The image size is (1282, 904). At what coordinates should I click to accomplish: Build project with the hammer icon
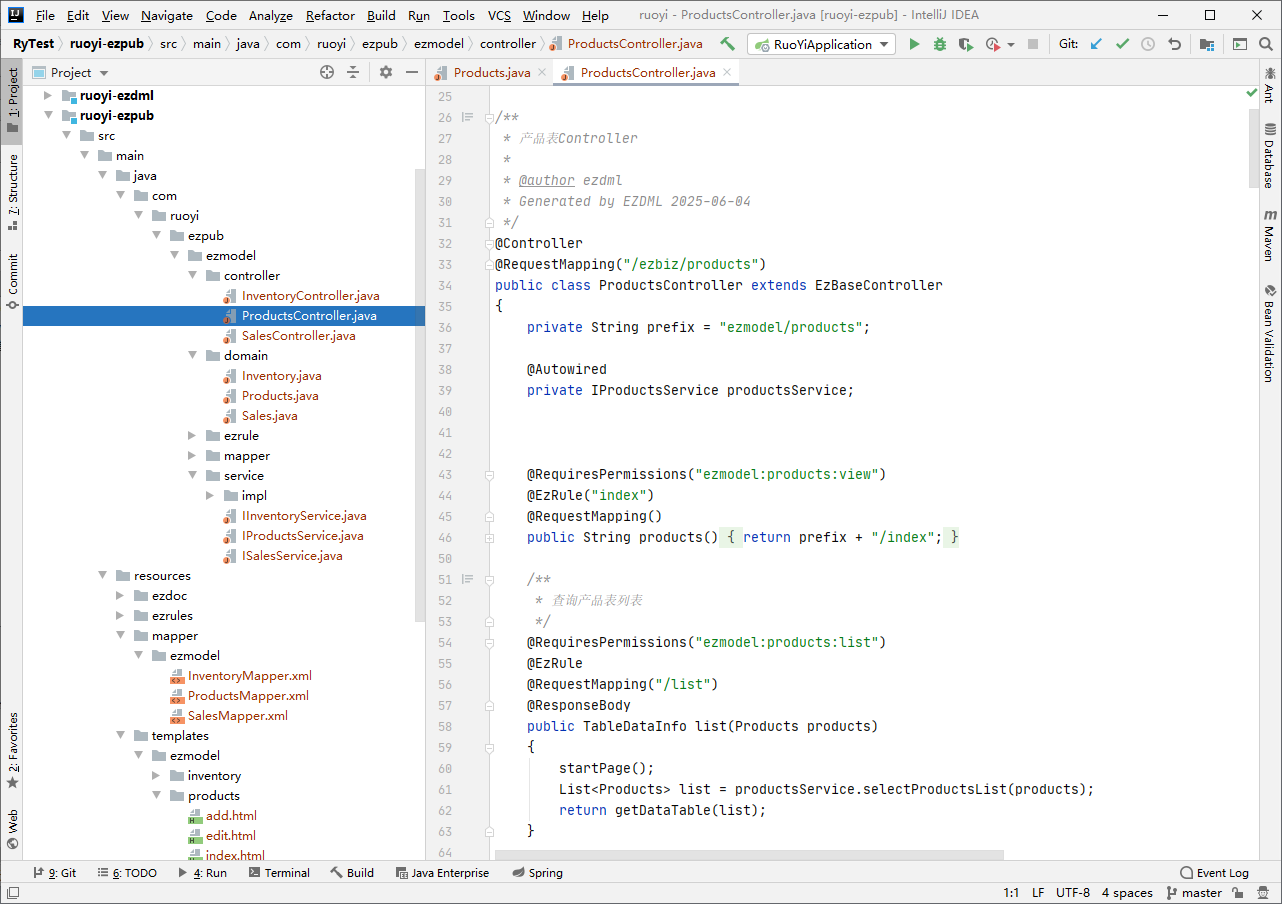pos(727,44)
